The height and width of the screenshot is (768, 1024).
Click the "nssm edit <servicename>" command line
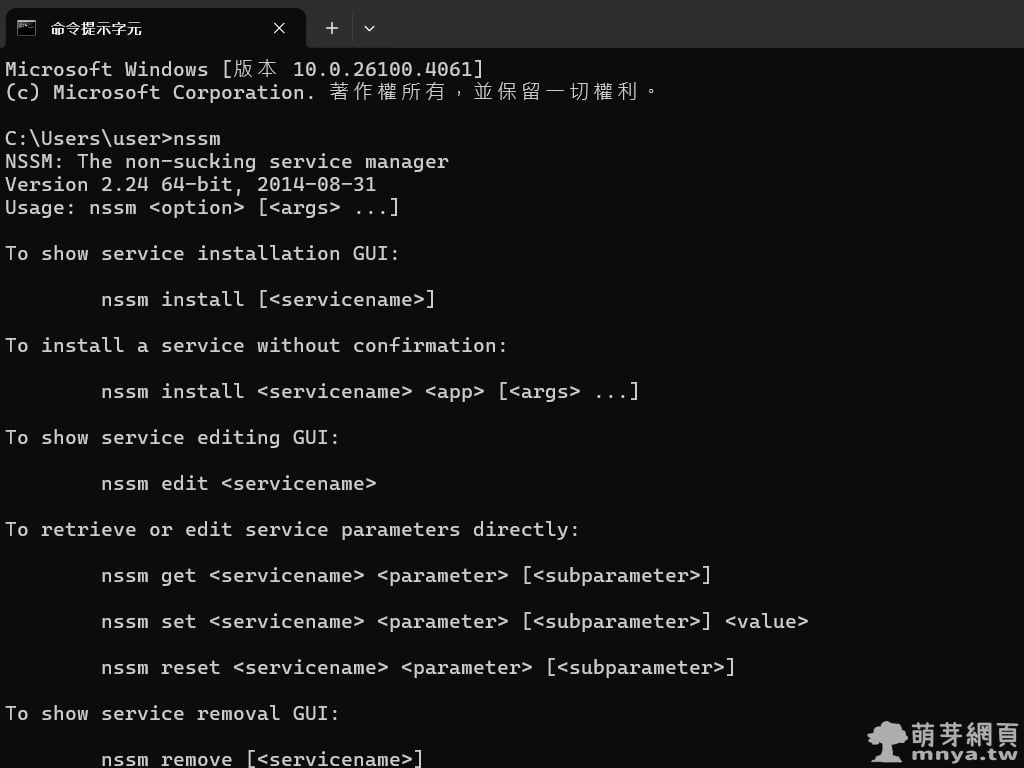238,483
